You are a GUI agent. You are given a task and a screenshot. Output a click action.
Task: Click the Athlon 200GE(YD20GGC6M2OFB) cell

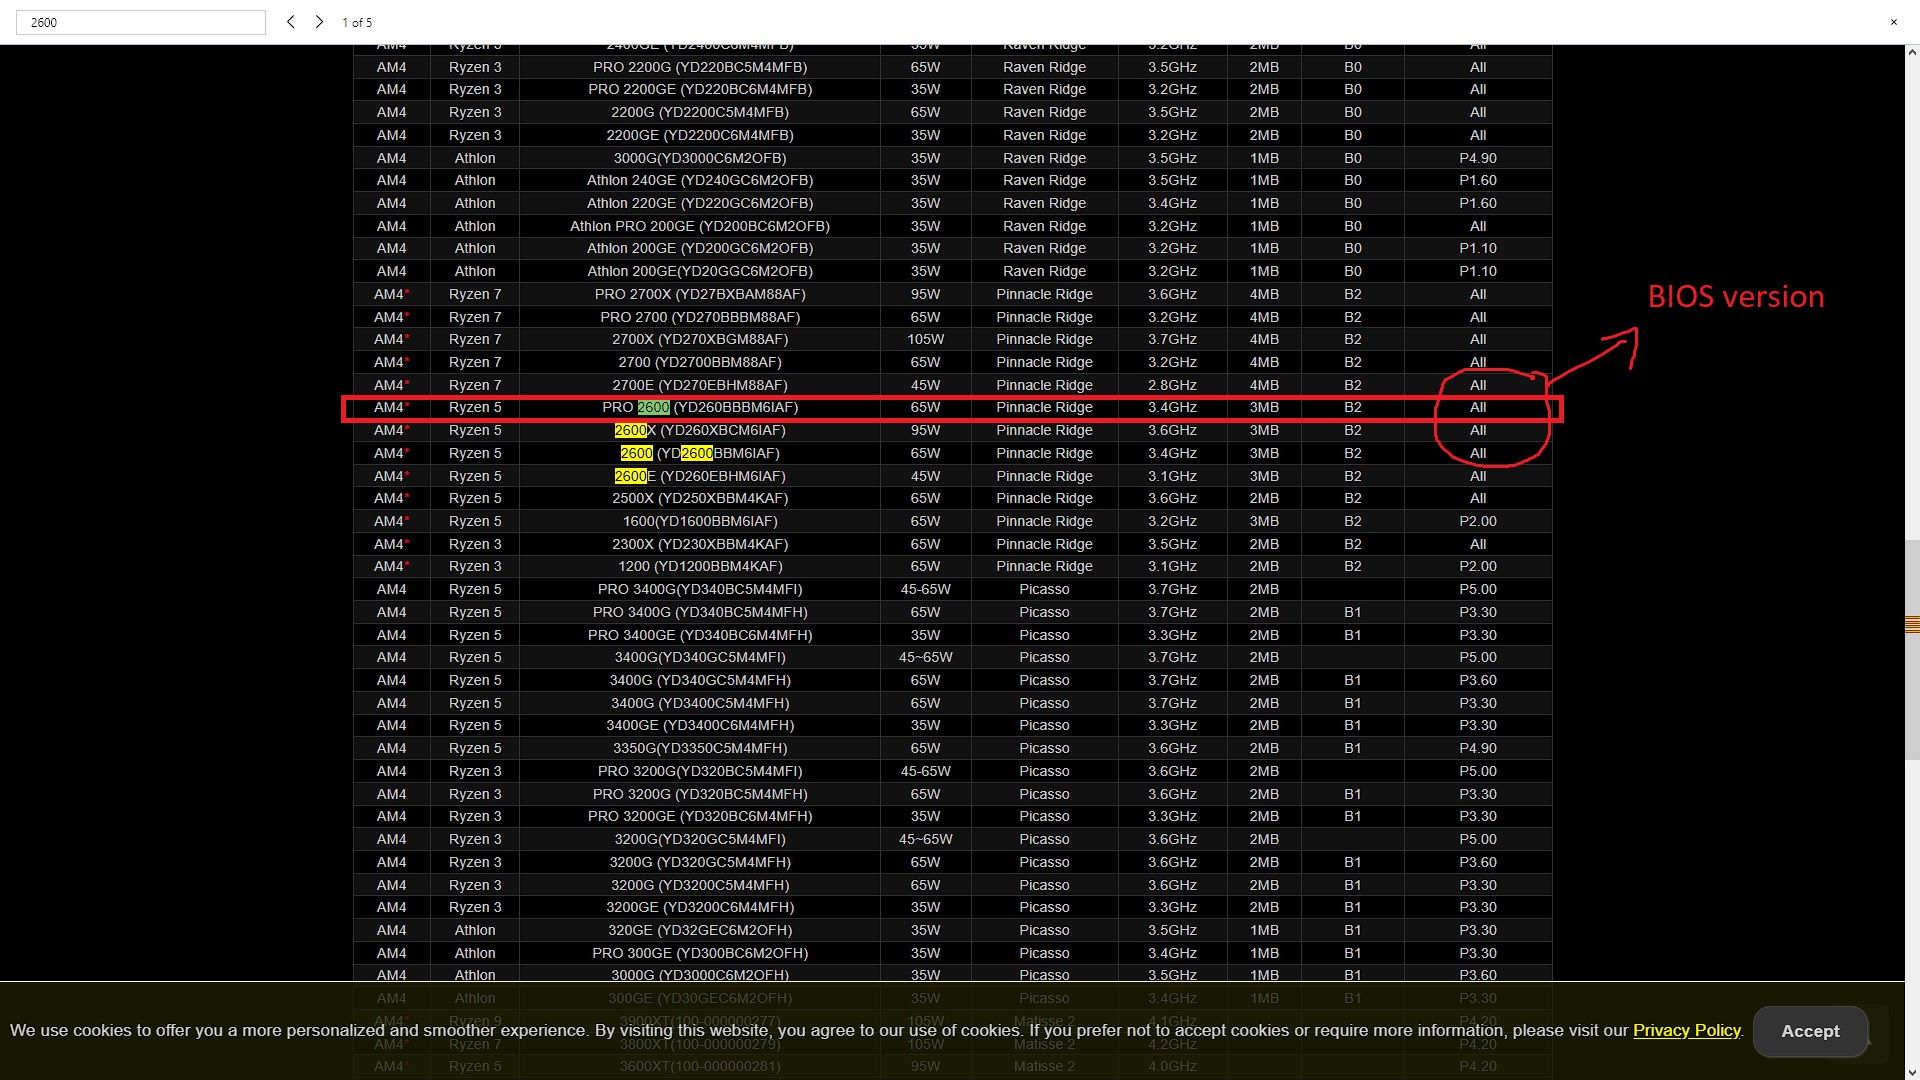point(700,271)
